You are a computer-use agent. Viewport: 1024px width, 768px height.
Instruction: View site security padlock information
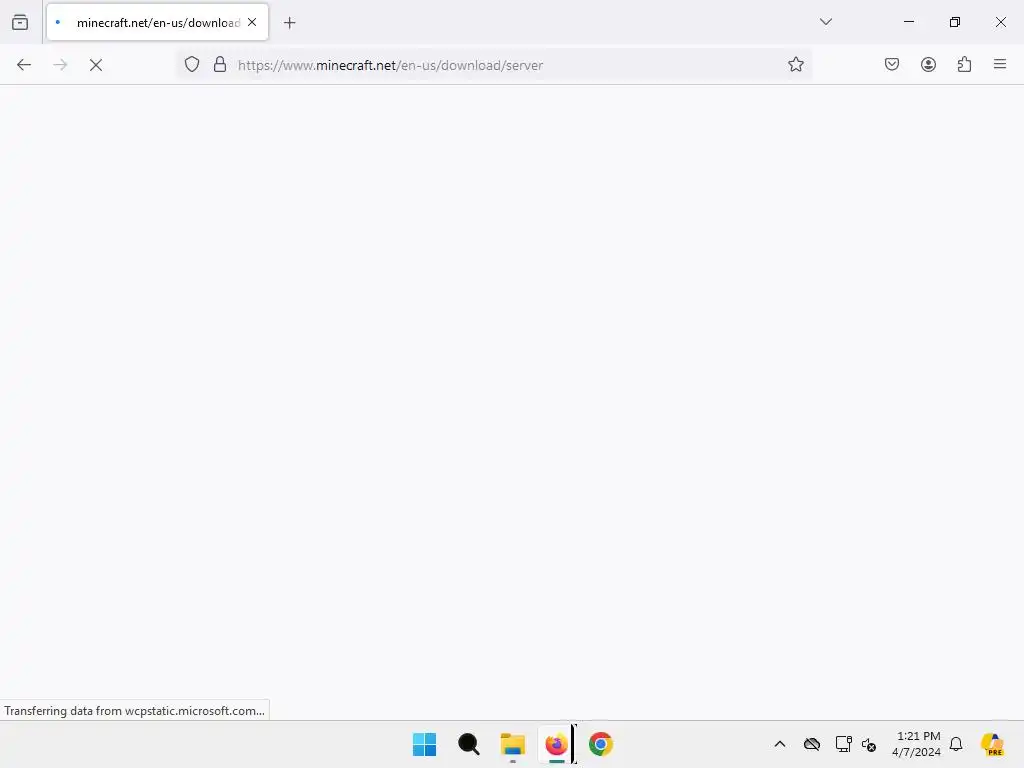(220, 65)
